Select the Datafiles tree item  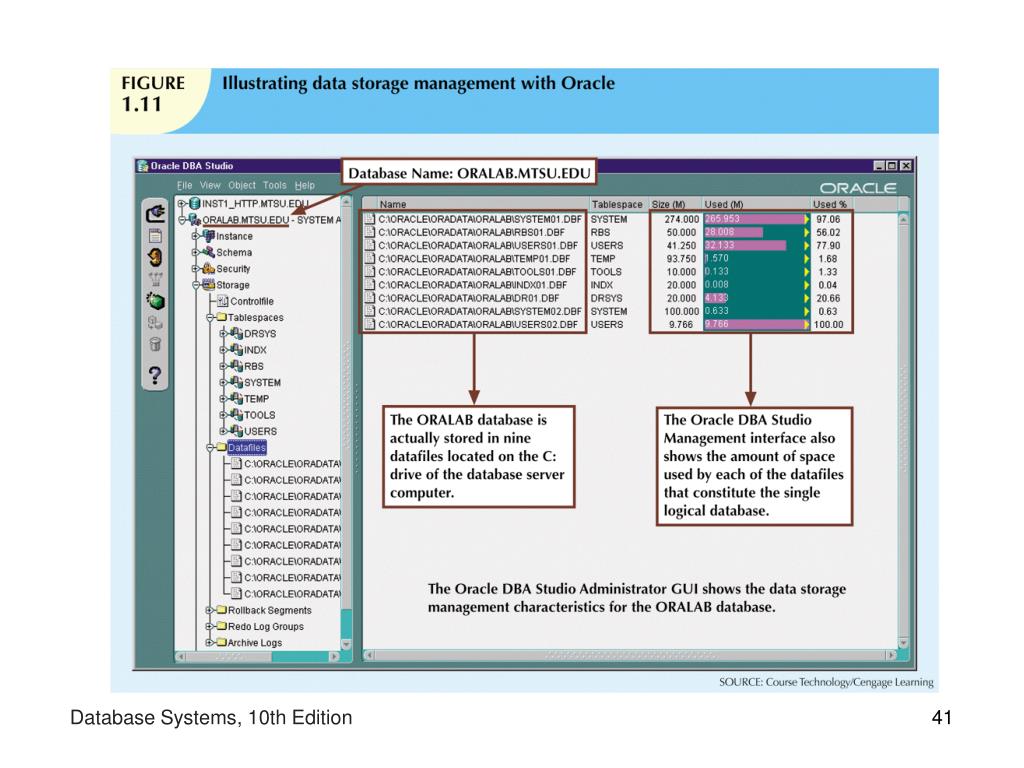[x=247, y=447]
